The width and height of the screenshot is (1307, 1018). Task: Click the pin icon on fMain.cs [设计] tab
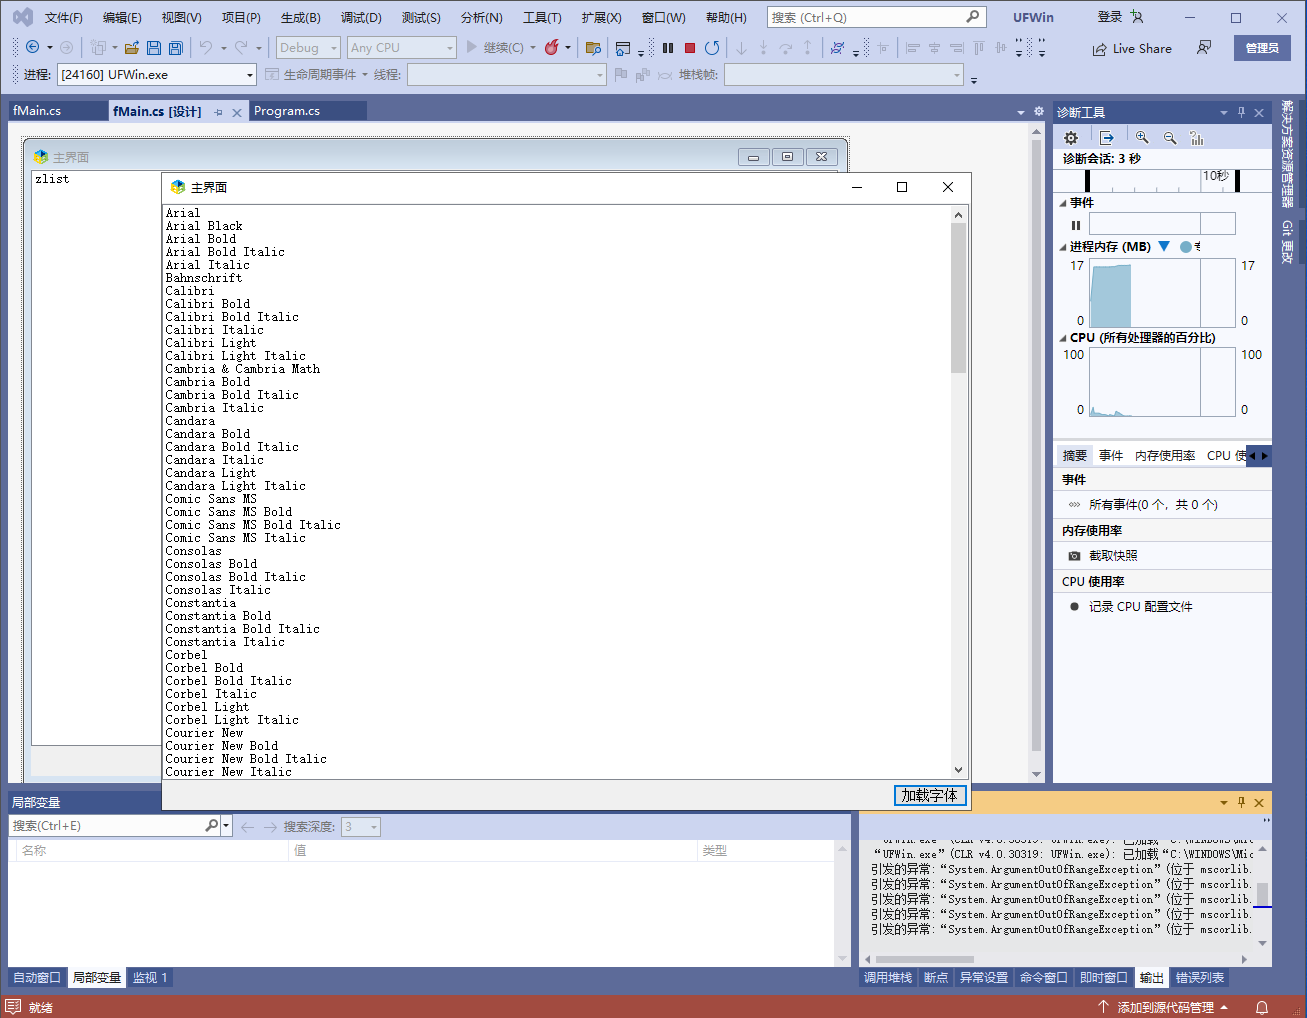click(218, 113)
